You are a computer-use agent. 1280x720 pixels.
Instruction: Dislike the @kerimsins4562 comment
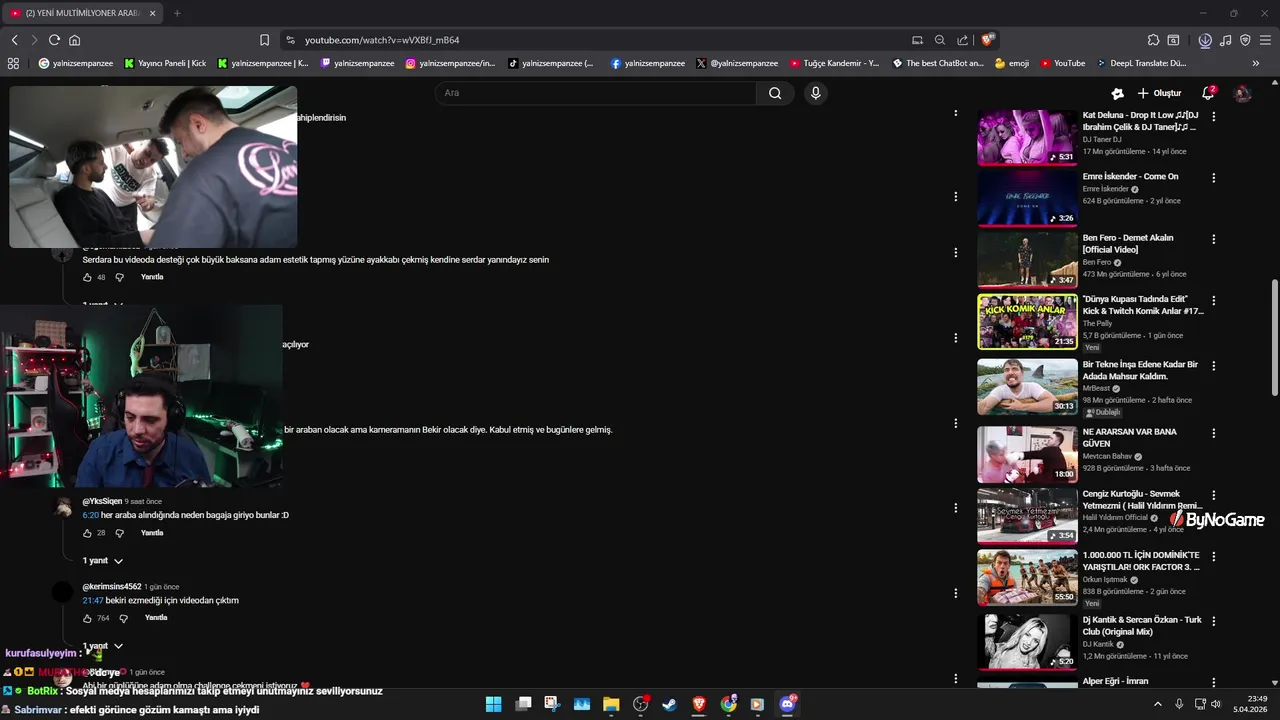point(123,618)
